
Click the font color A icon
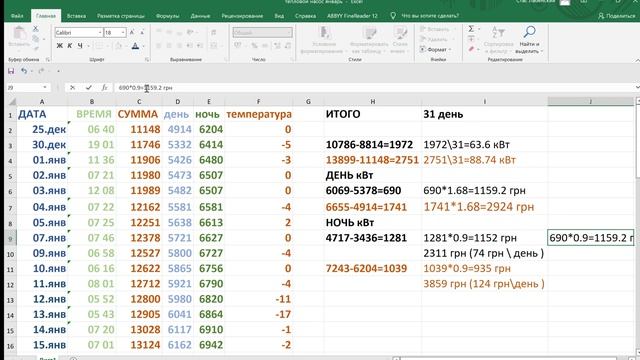coord(135,46)
